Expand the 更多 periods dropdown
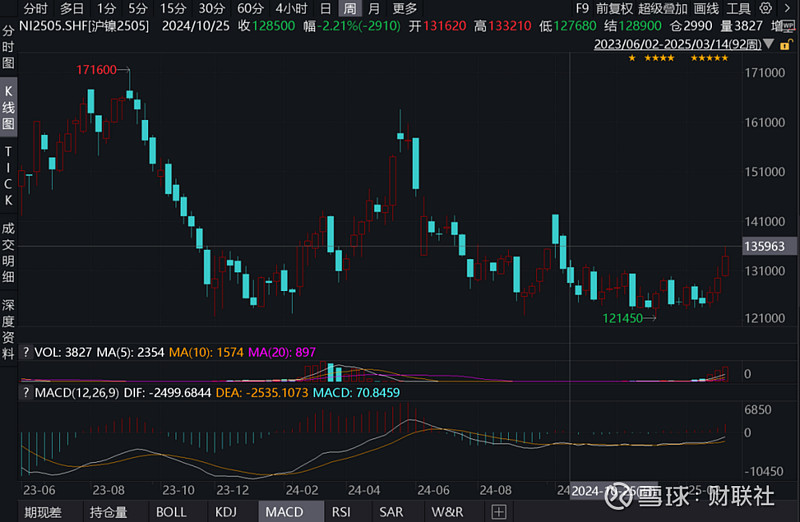The height and width of the screenshot is (522, 800). (x=405, y=8)
